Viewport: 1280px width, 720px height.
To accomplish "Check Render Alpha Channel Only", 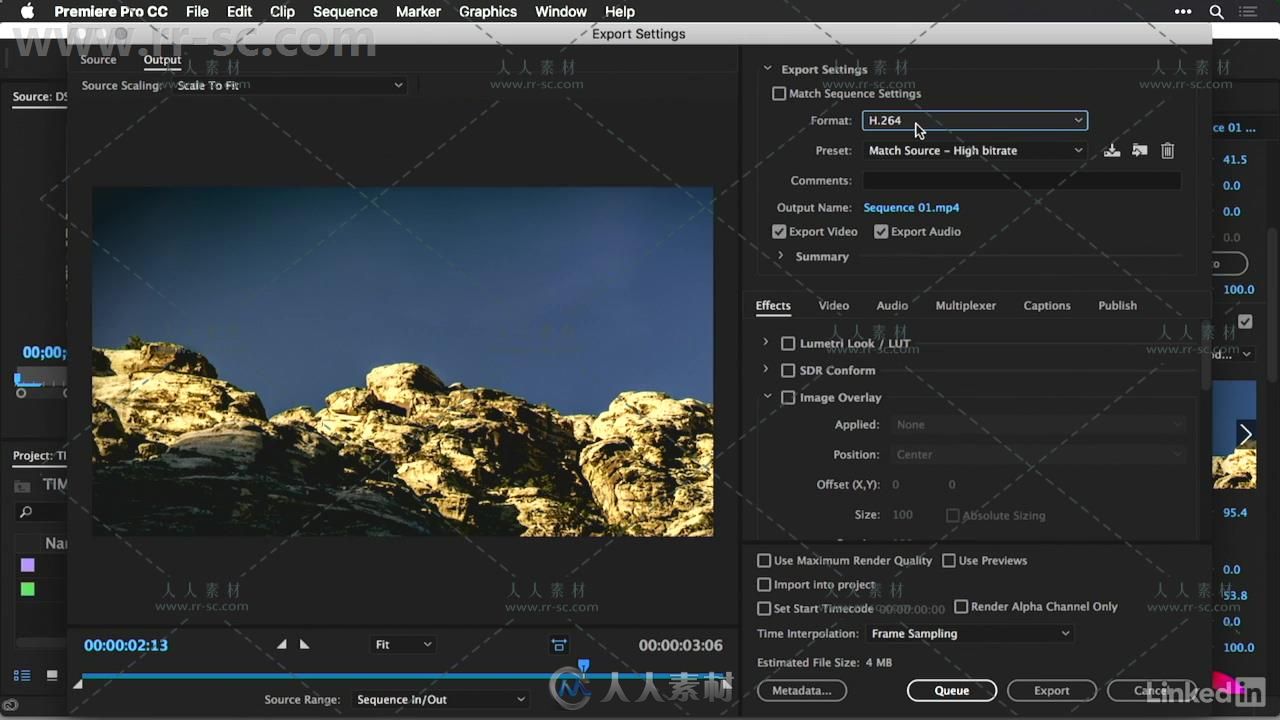I will point(961,606).
